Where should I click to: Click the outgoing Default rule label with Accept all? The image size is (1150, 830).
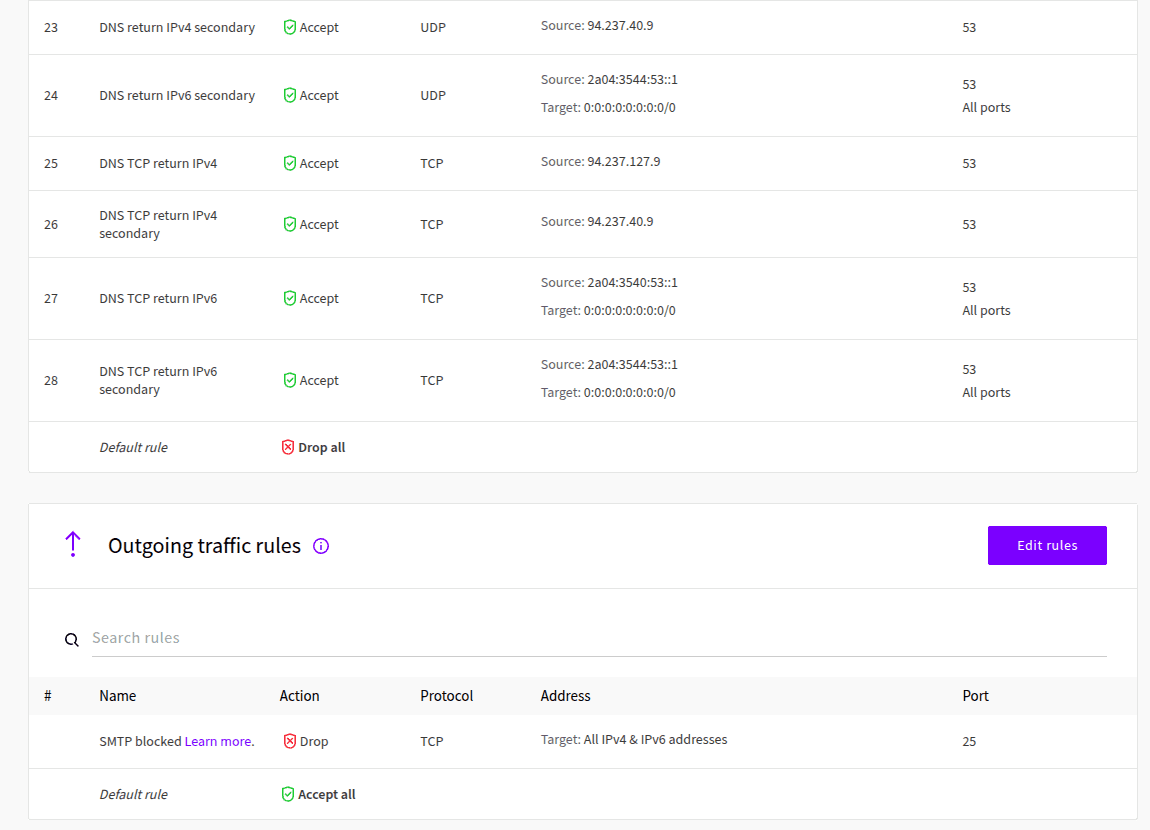coord(133,794)
